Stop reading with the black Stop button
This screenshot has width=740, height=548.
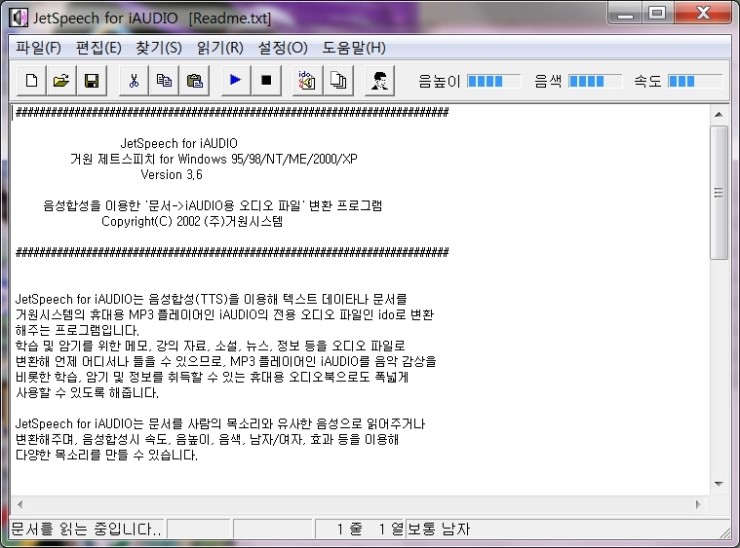point(266,80)
